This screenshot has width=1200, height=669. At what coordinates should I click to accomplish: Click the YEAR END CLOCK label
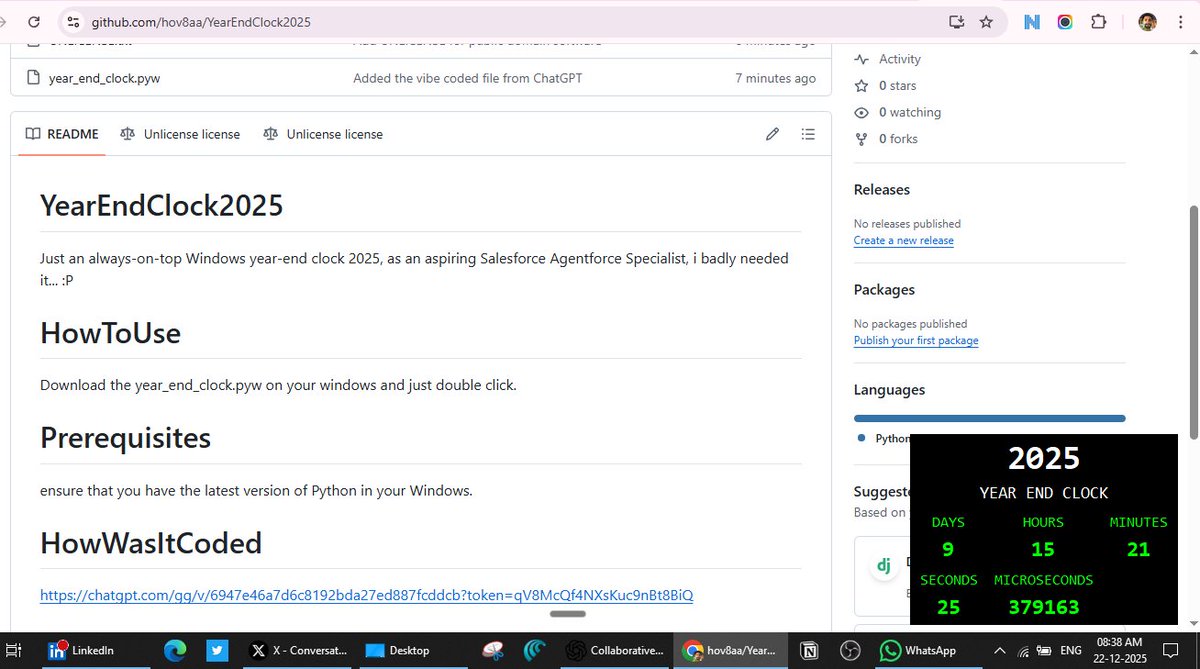pyautogui.click(x=1044, y=493)
